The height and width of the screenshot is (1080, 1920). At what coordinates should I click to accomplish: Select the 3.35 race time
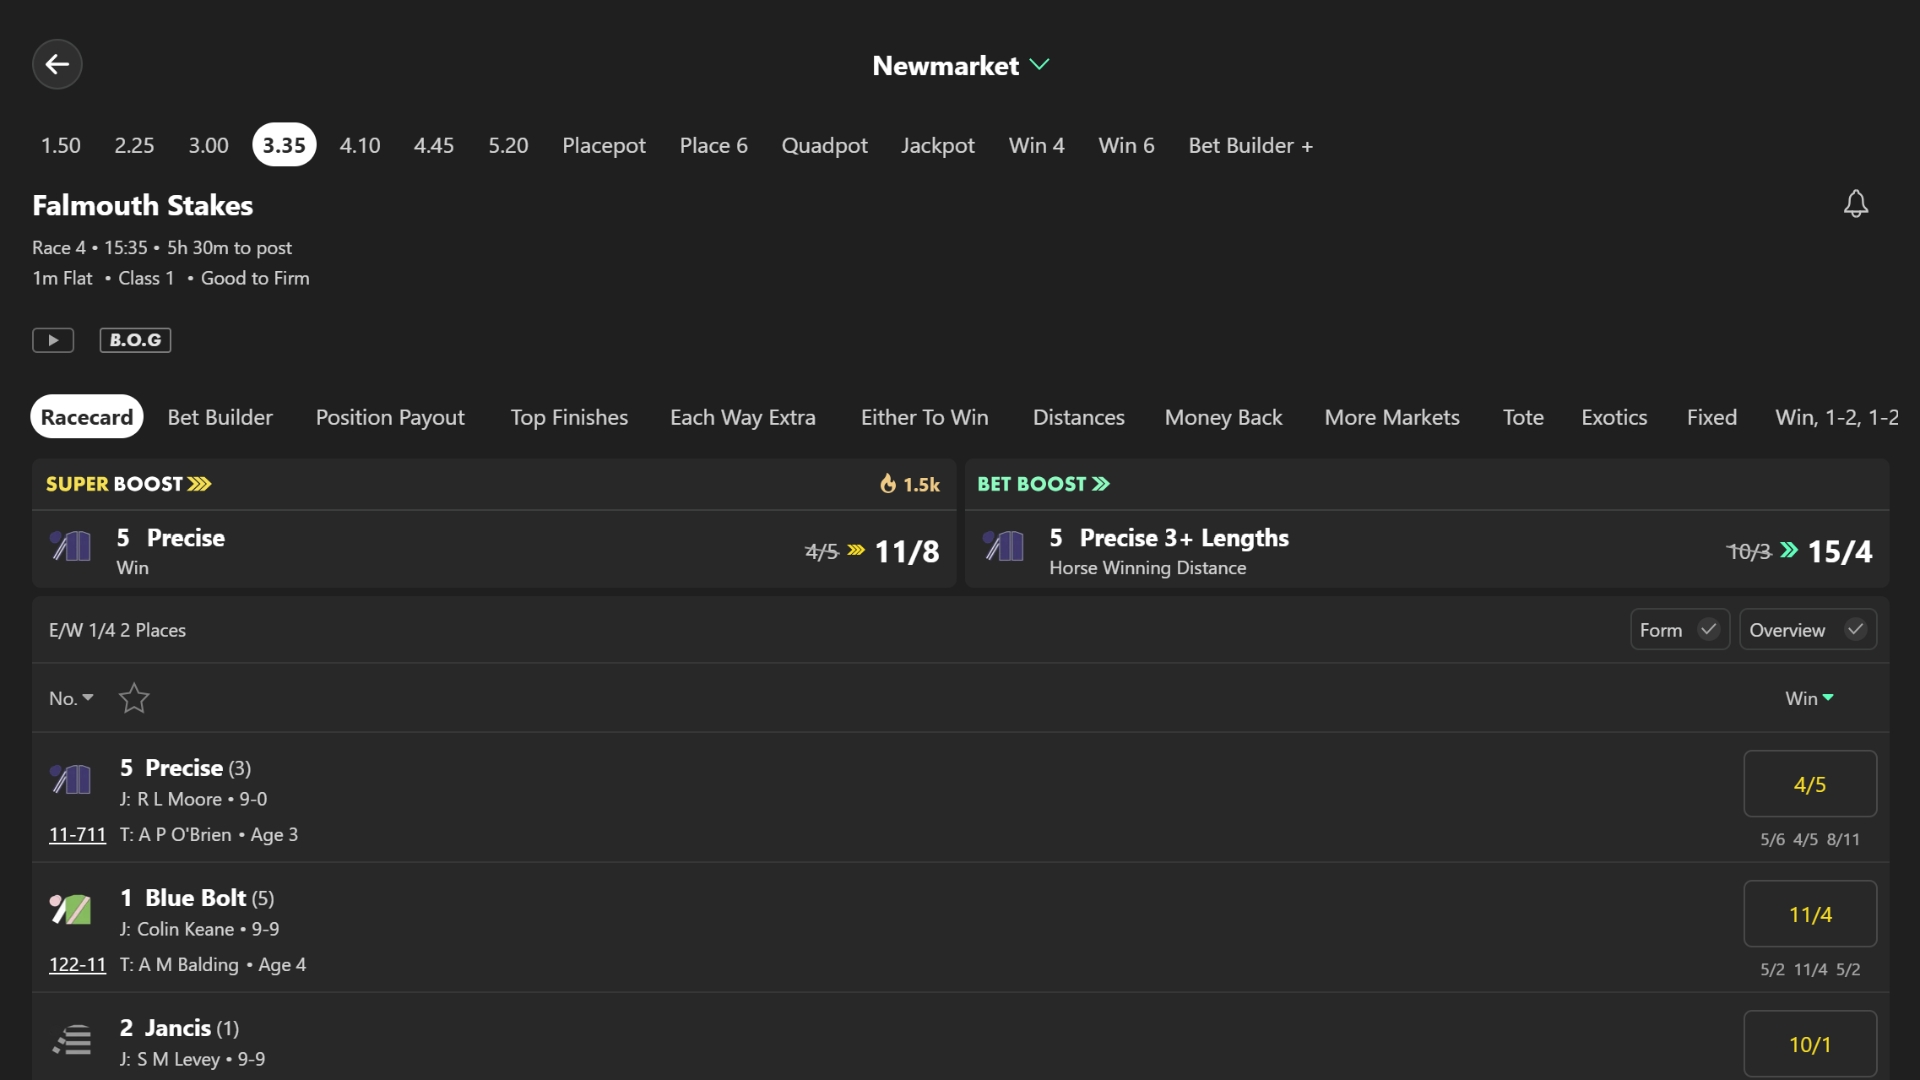point(284,145)
